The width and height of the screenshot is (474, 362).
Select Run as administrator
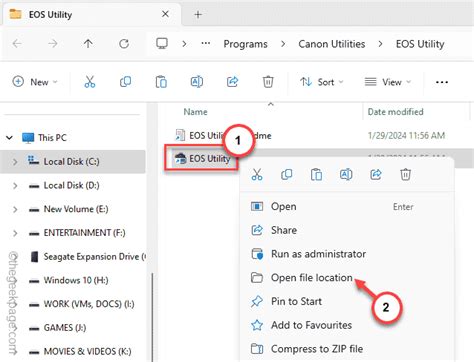pos(348,254)
